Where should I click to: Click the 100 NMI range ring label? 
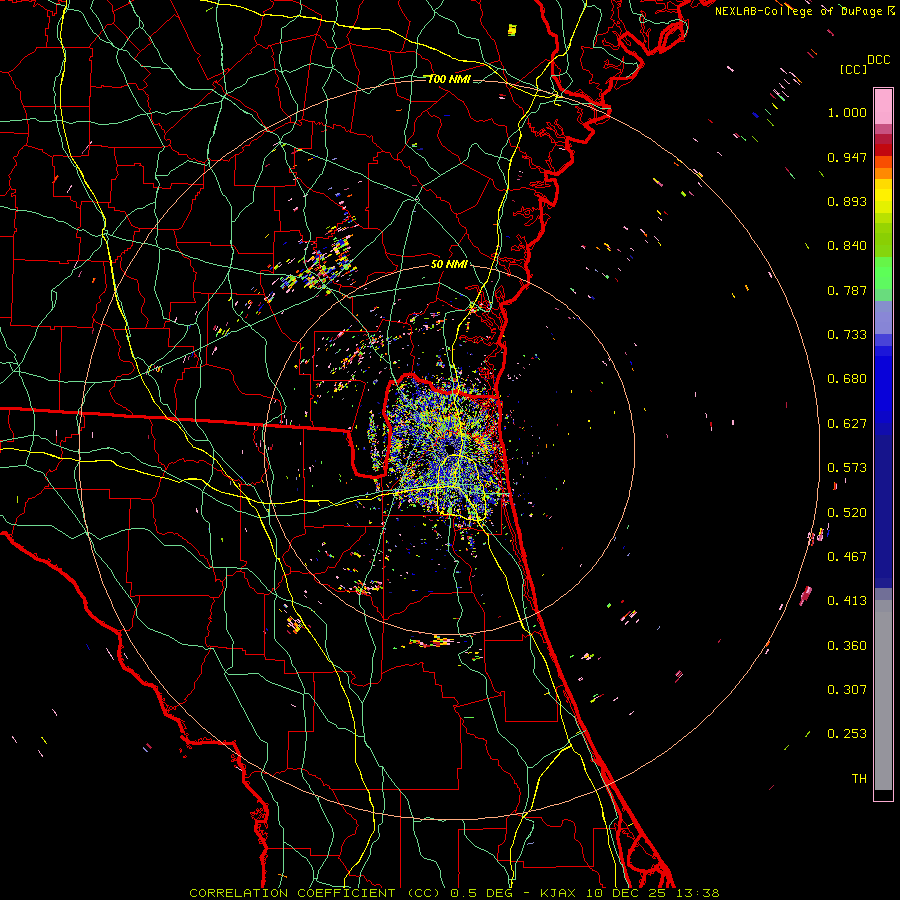click(449, 79)
